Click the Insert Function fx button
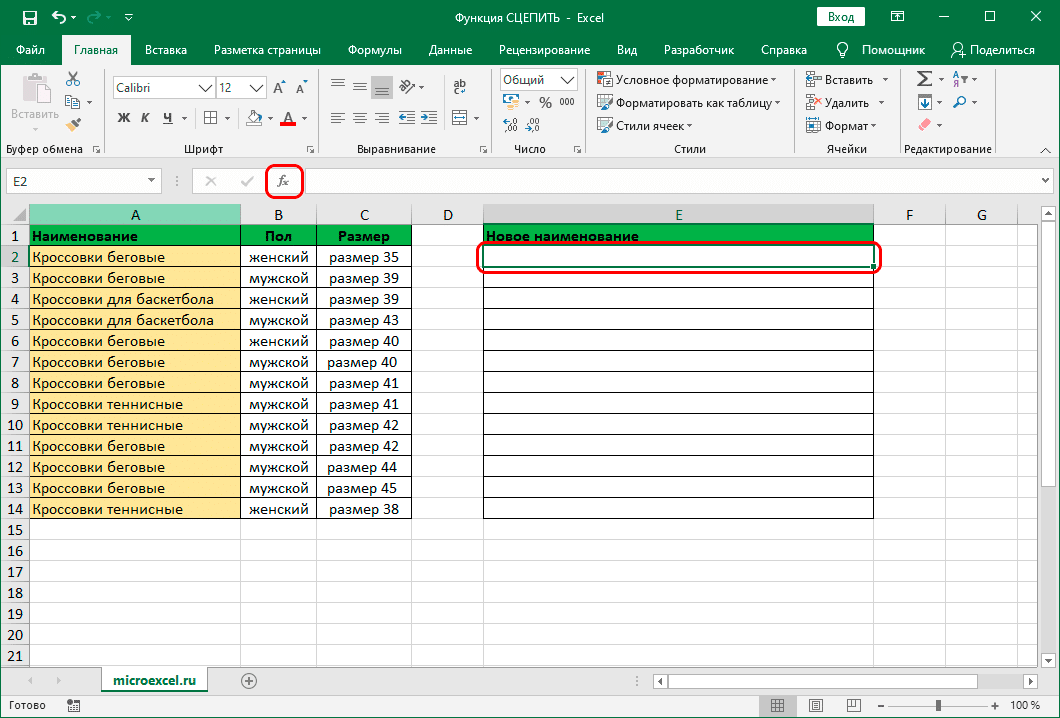Viewport: 1060px width, 718px height. tap(283, 181)
